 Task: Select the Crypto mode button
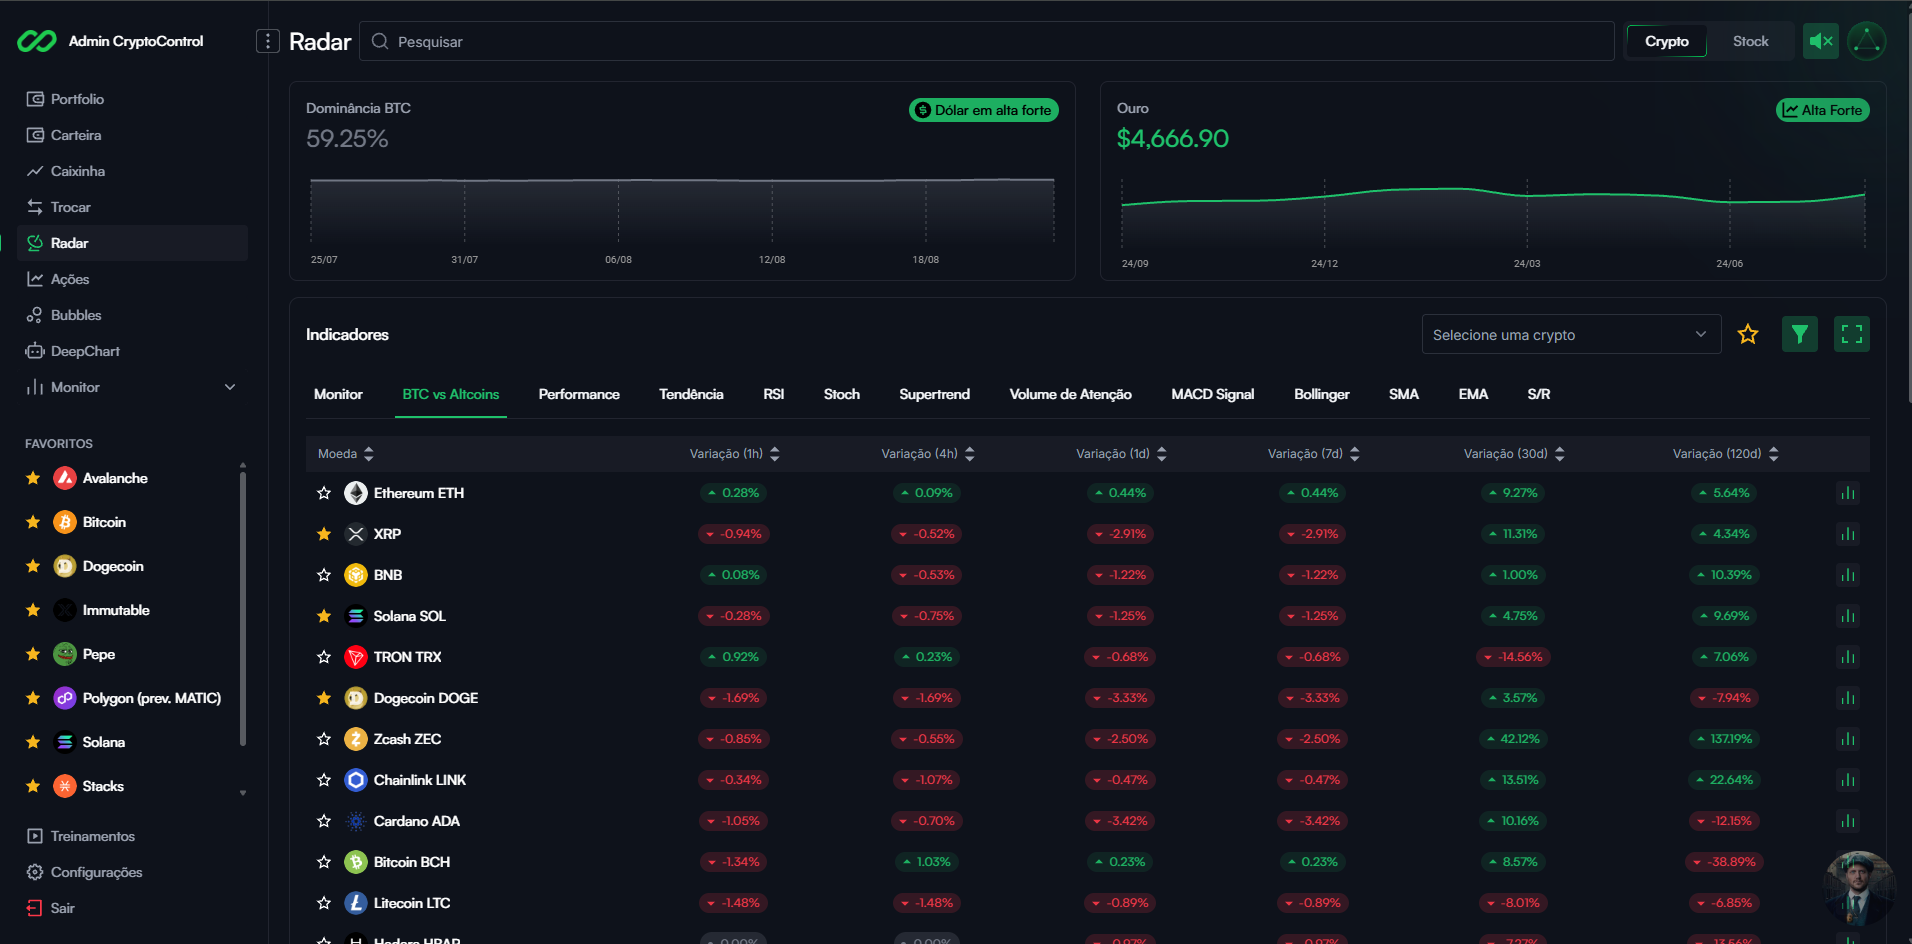pyautogui.click(x=1666, y=41)
